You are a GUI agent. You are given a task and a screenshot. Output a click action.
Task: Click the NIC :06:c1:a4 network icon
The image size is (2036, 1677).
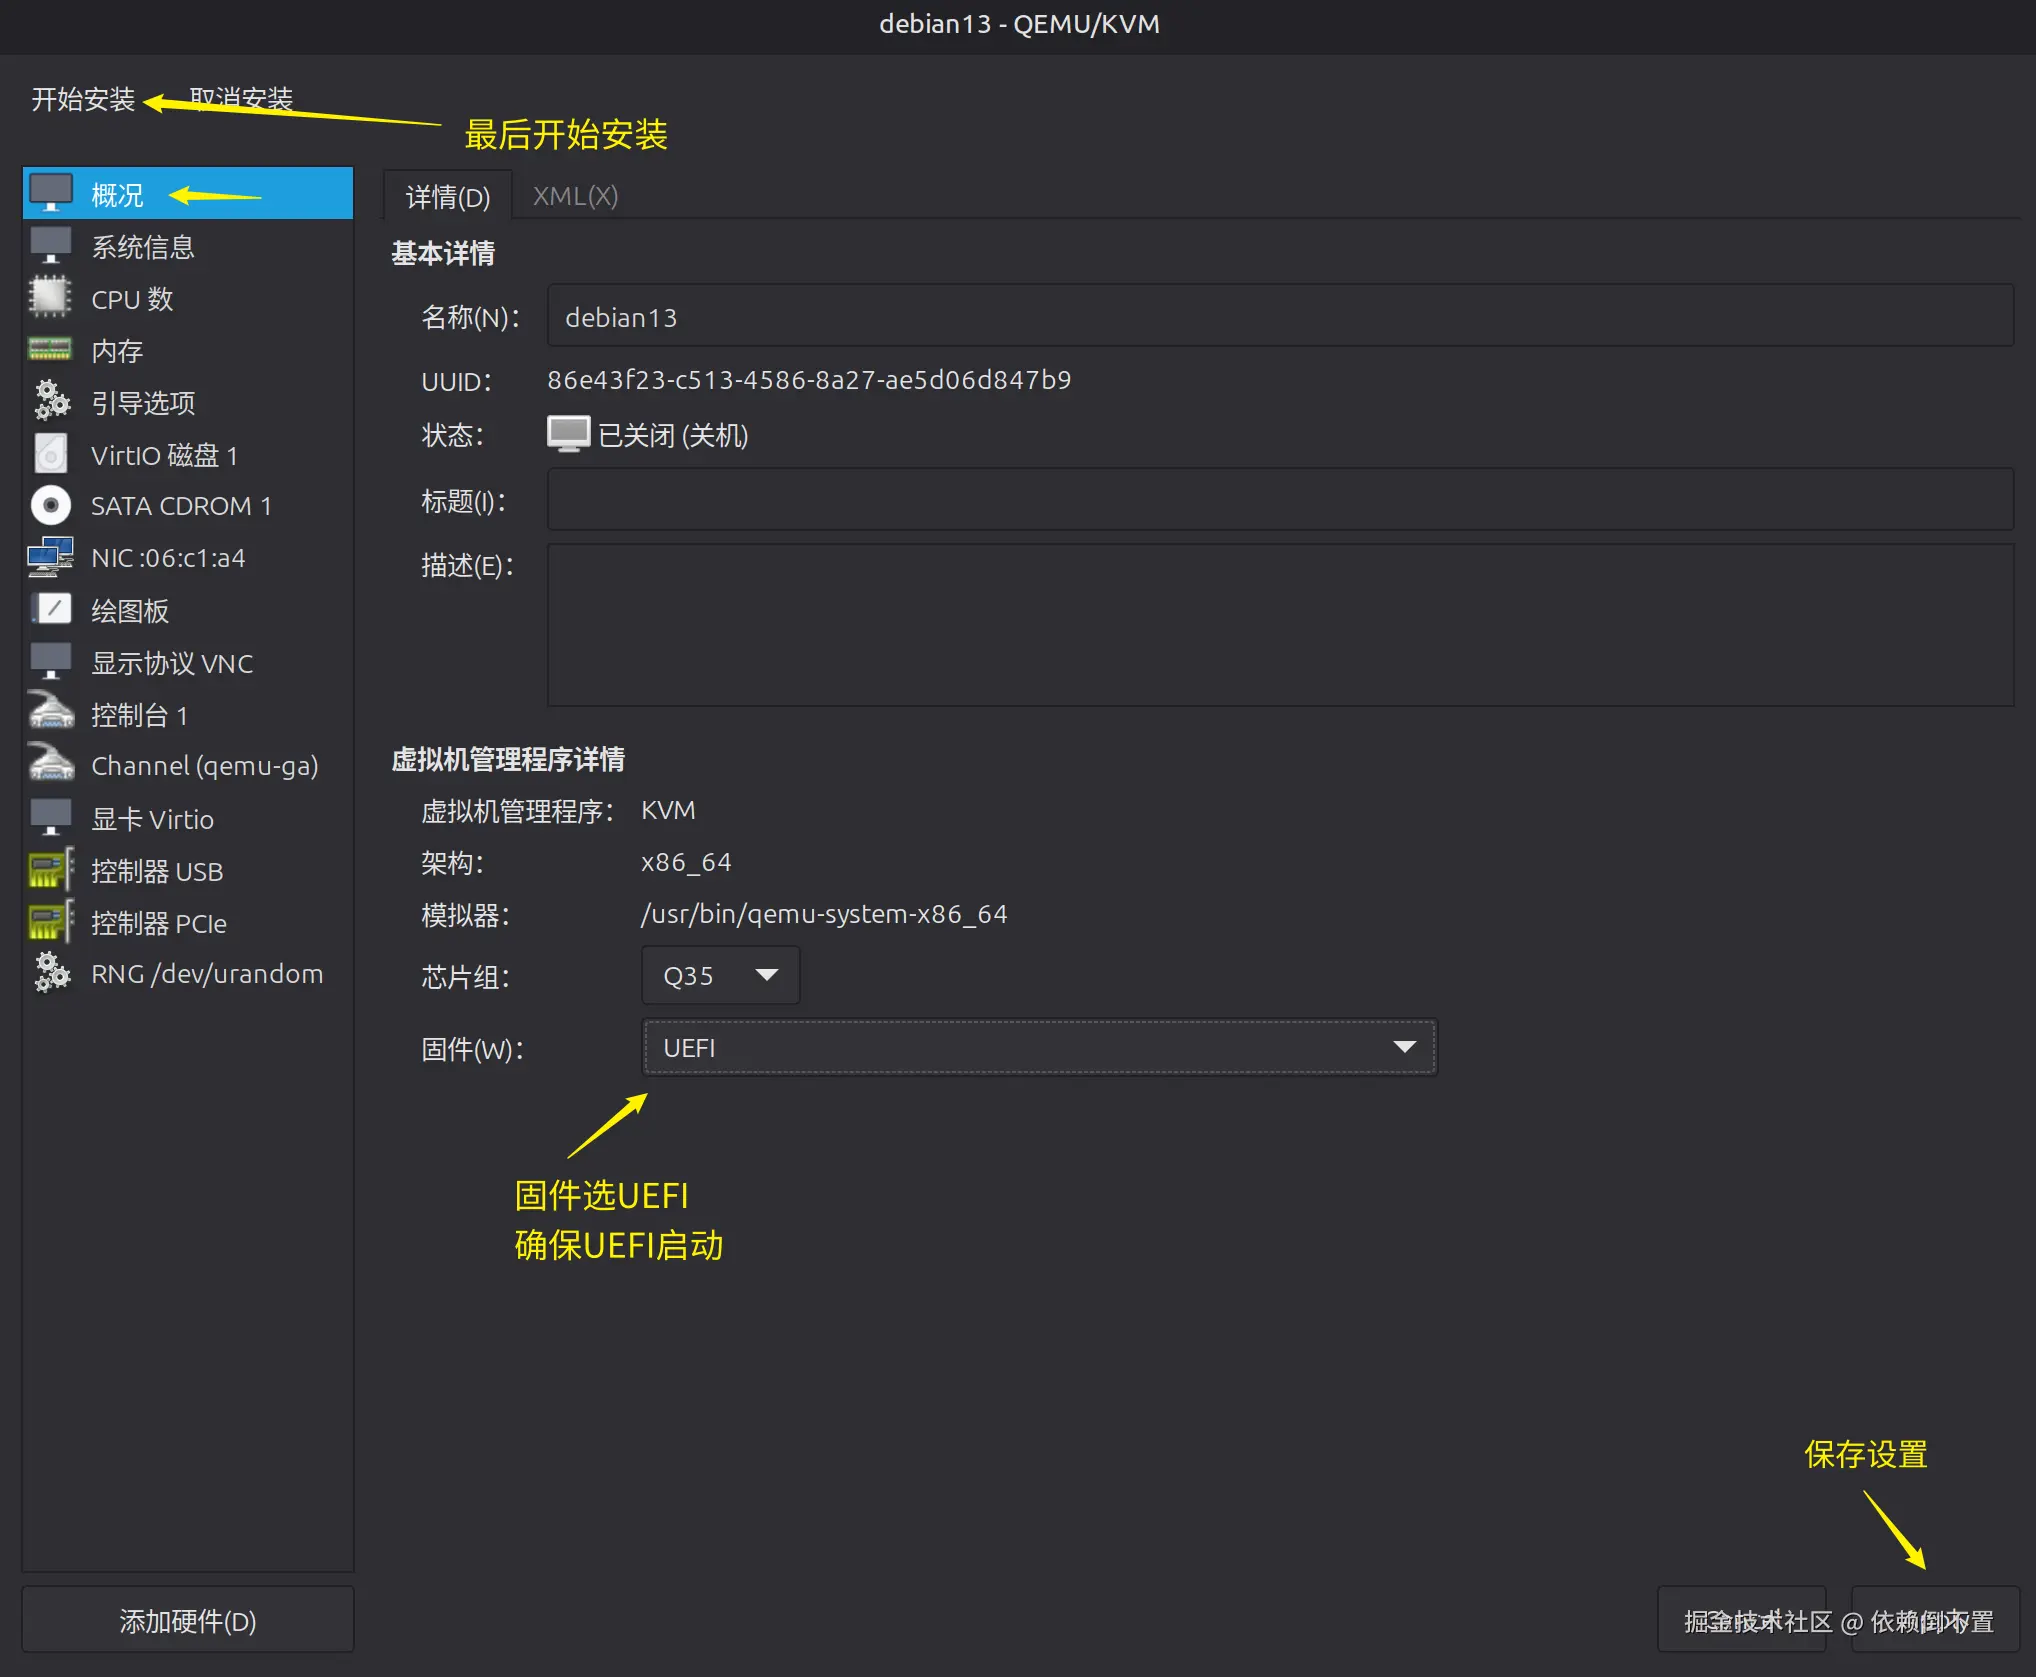tap(51, 558)
